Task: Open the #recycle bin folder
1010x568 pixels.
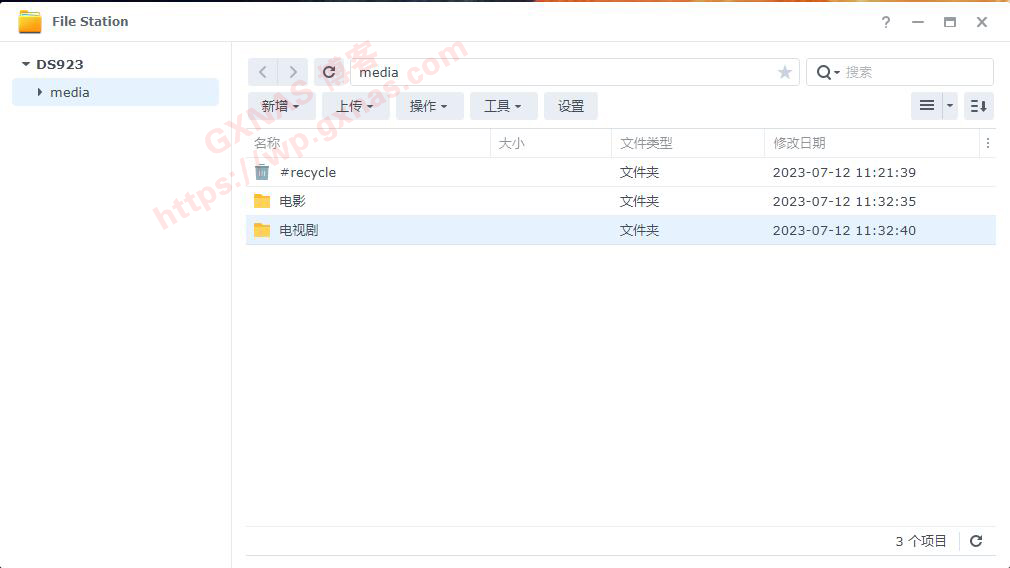Action: 308,172
